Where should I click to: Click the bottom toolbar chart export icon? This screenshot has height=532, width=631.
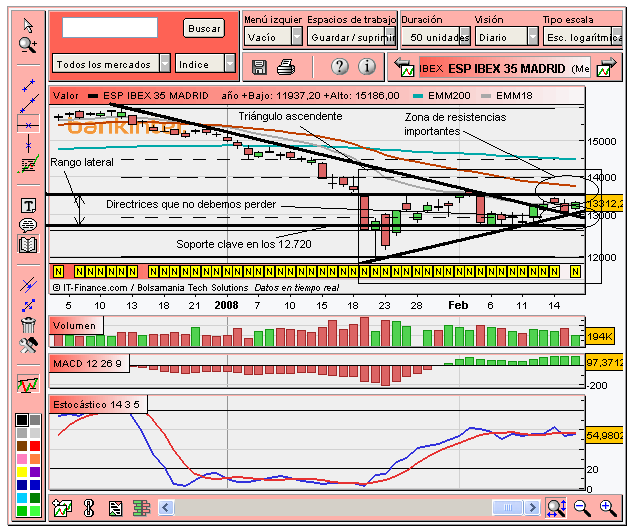coord(62,508)
